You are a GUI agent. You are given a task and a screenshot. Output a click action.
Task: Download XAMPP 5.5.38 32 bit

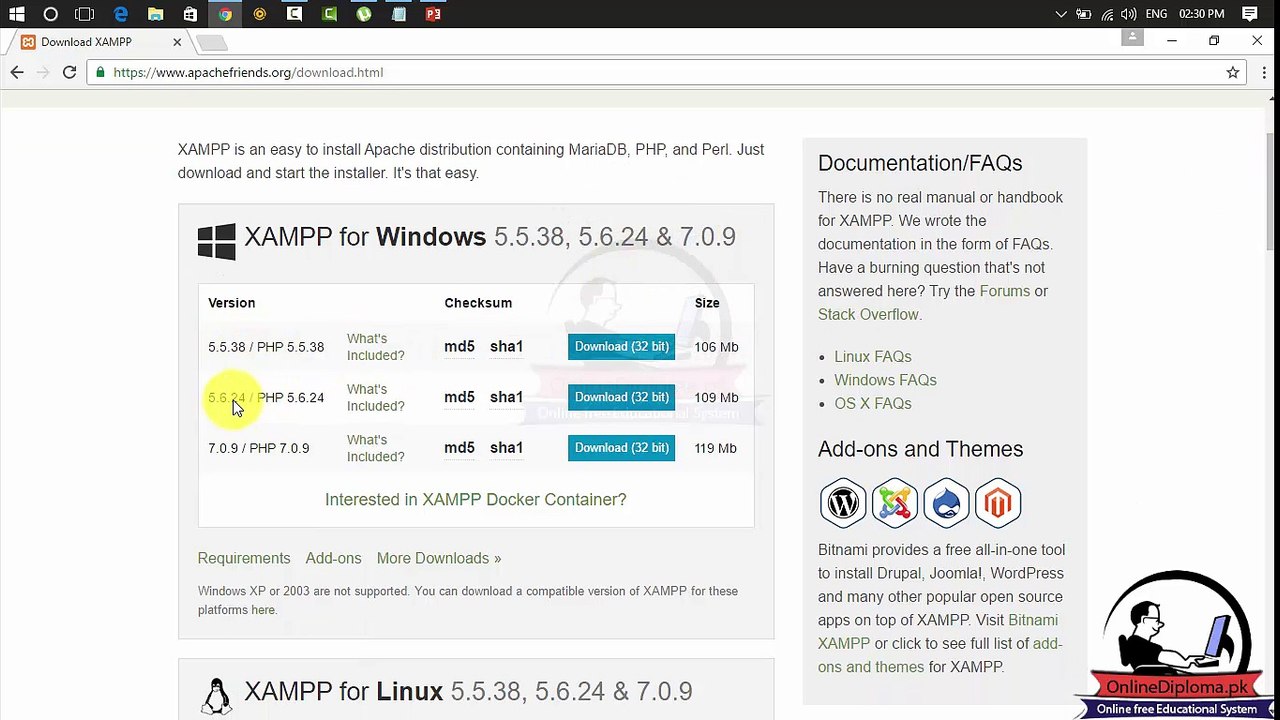(x=621, y=347)
